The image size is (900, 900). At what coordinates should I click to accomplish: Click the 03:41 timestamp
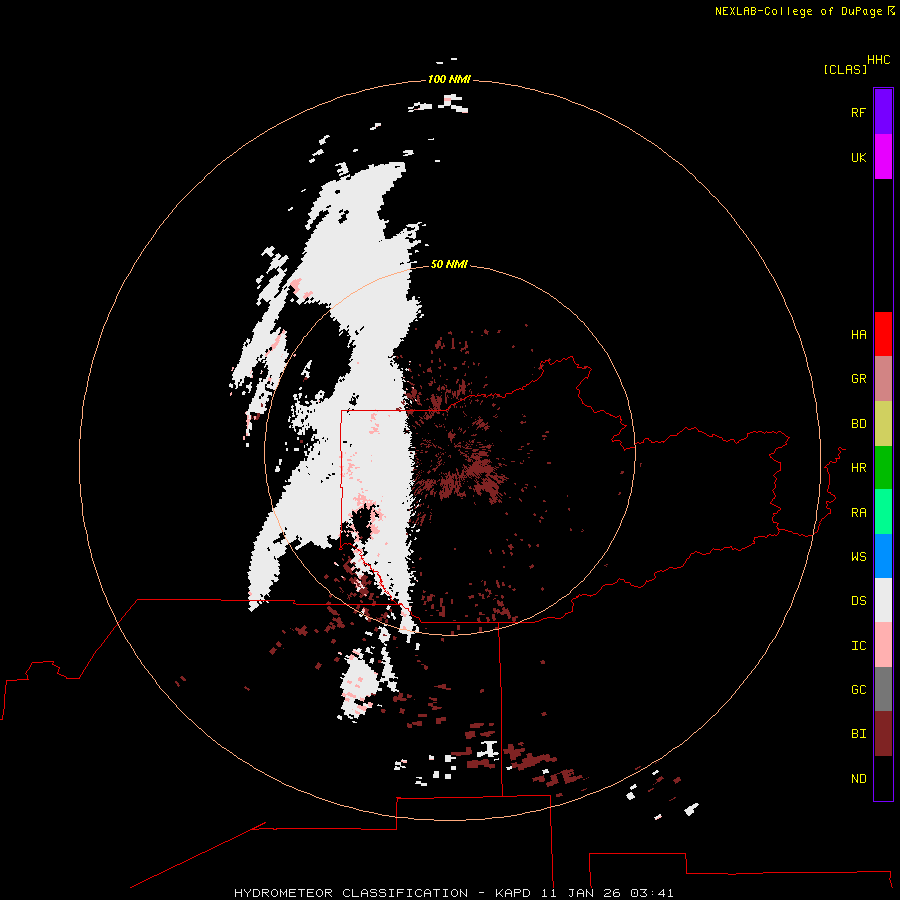tap(651, 893)
